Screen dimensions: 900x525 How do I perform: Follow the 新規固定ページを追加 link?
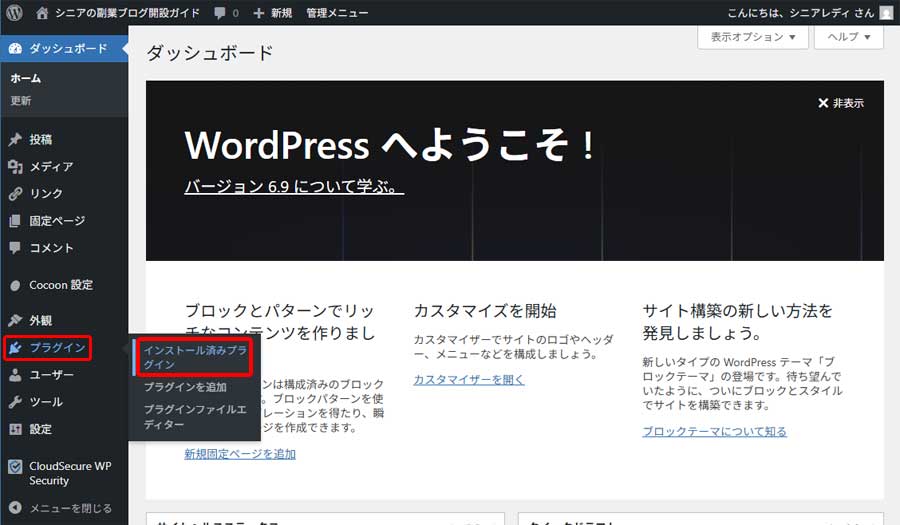[x=240, y=454]
